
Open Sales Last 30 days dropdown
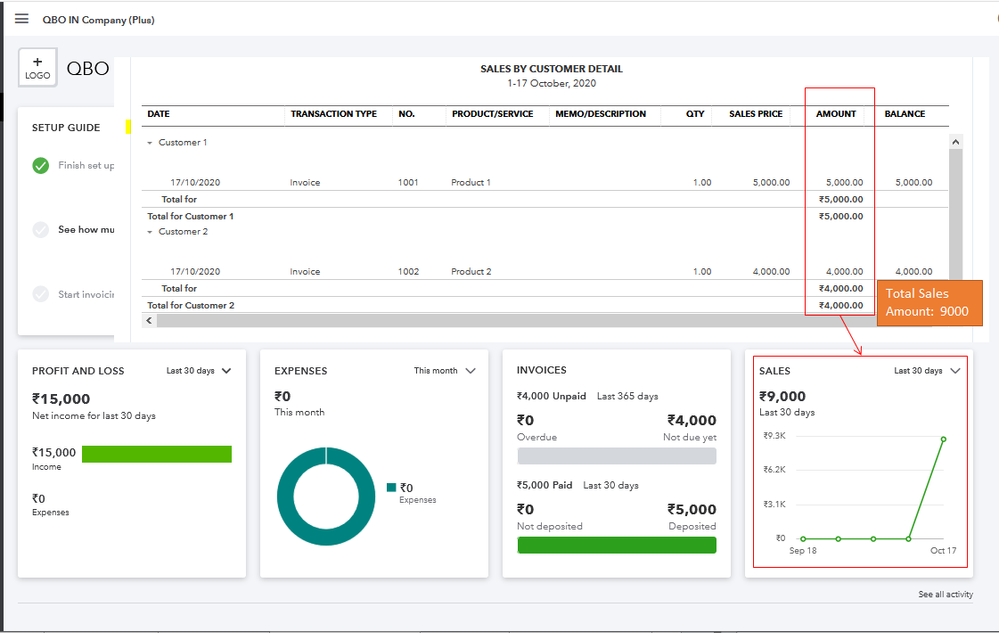tap(927, 371)
